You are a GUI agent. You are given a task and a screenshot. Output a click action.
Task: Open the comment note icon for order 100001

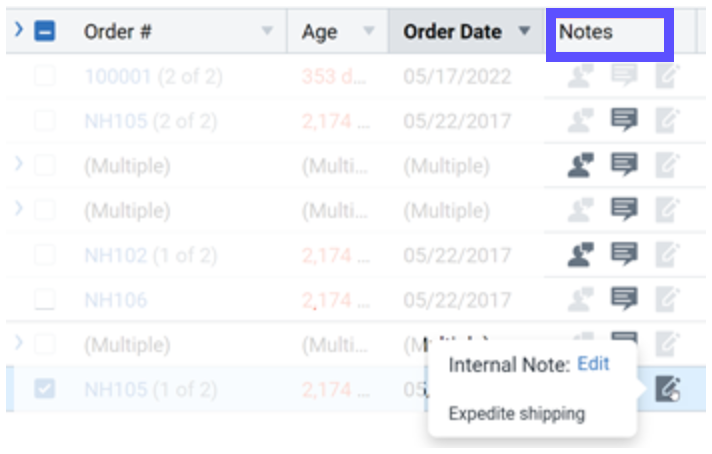point(625,77)
